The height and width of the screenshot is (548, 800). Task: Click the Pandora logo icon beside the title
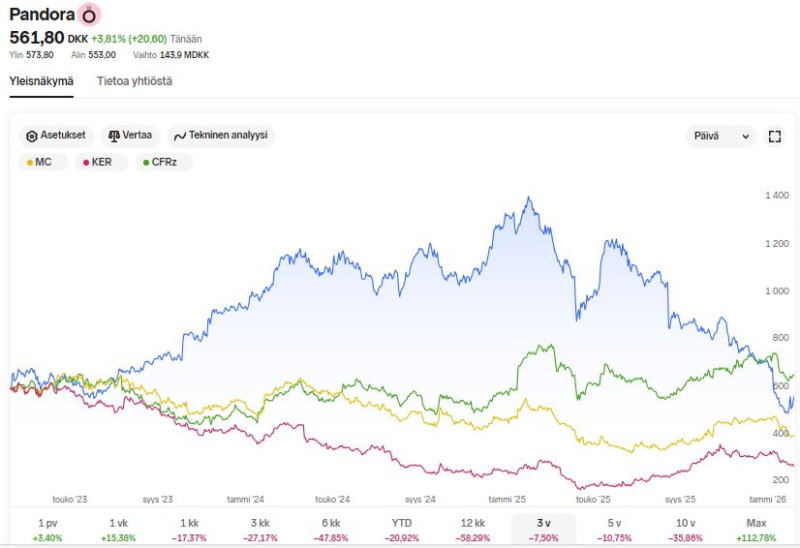[91, 16]
